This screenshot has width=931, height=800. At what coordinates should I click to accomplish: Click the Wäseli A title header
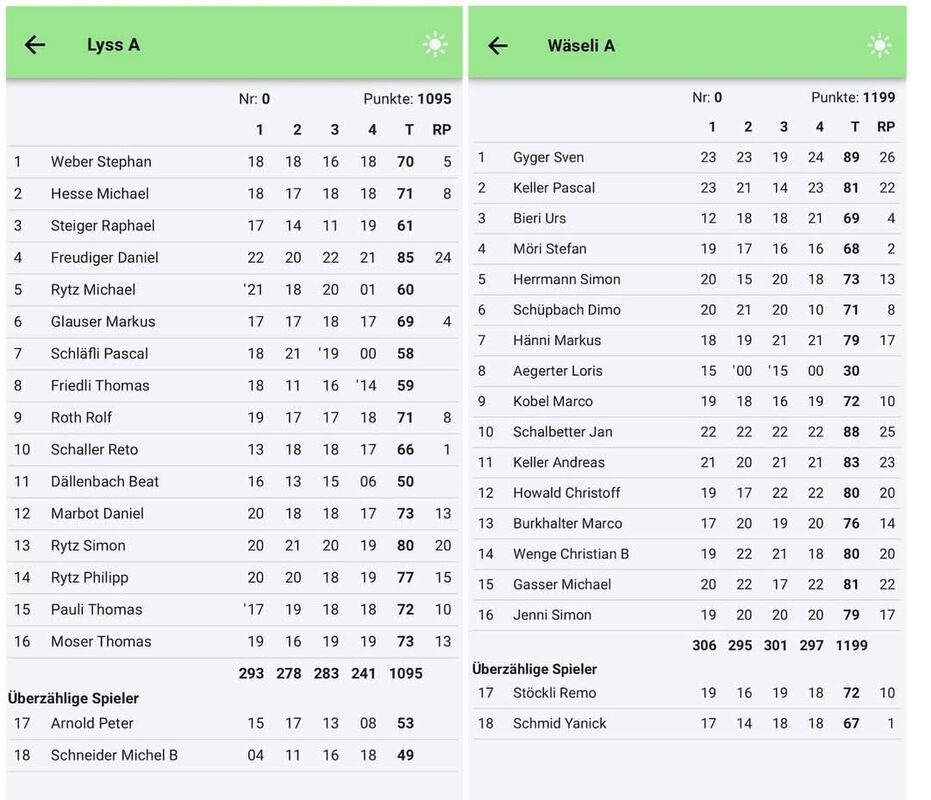tap(581, 46)
